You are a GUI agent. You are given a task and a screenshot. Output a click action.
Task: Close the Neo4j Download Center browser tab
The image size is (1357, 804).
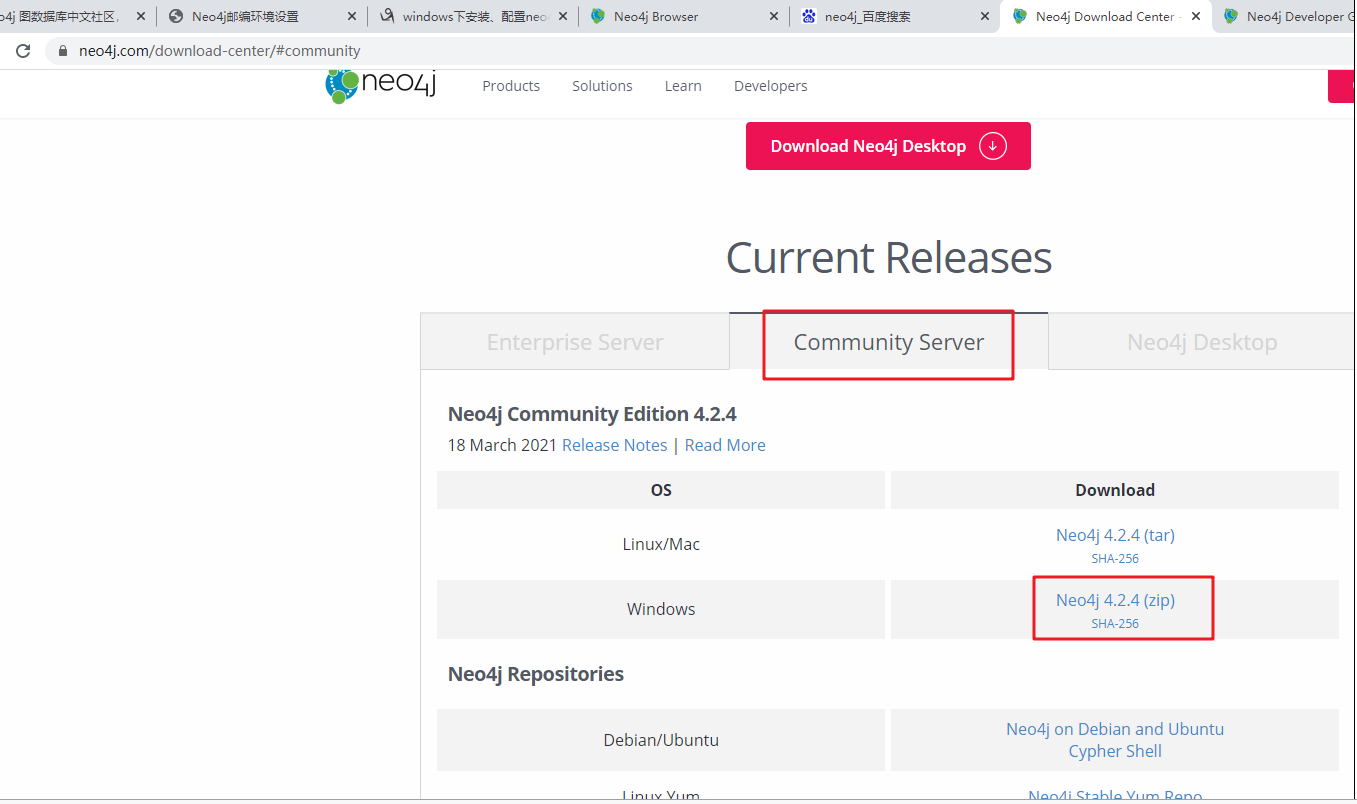coord(1195,17)
